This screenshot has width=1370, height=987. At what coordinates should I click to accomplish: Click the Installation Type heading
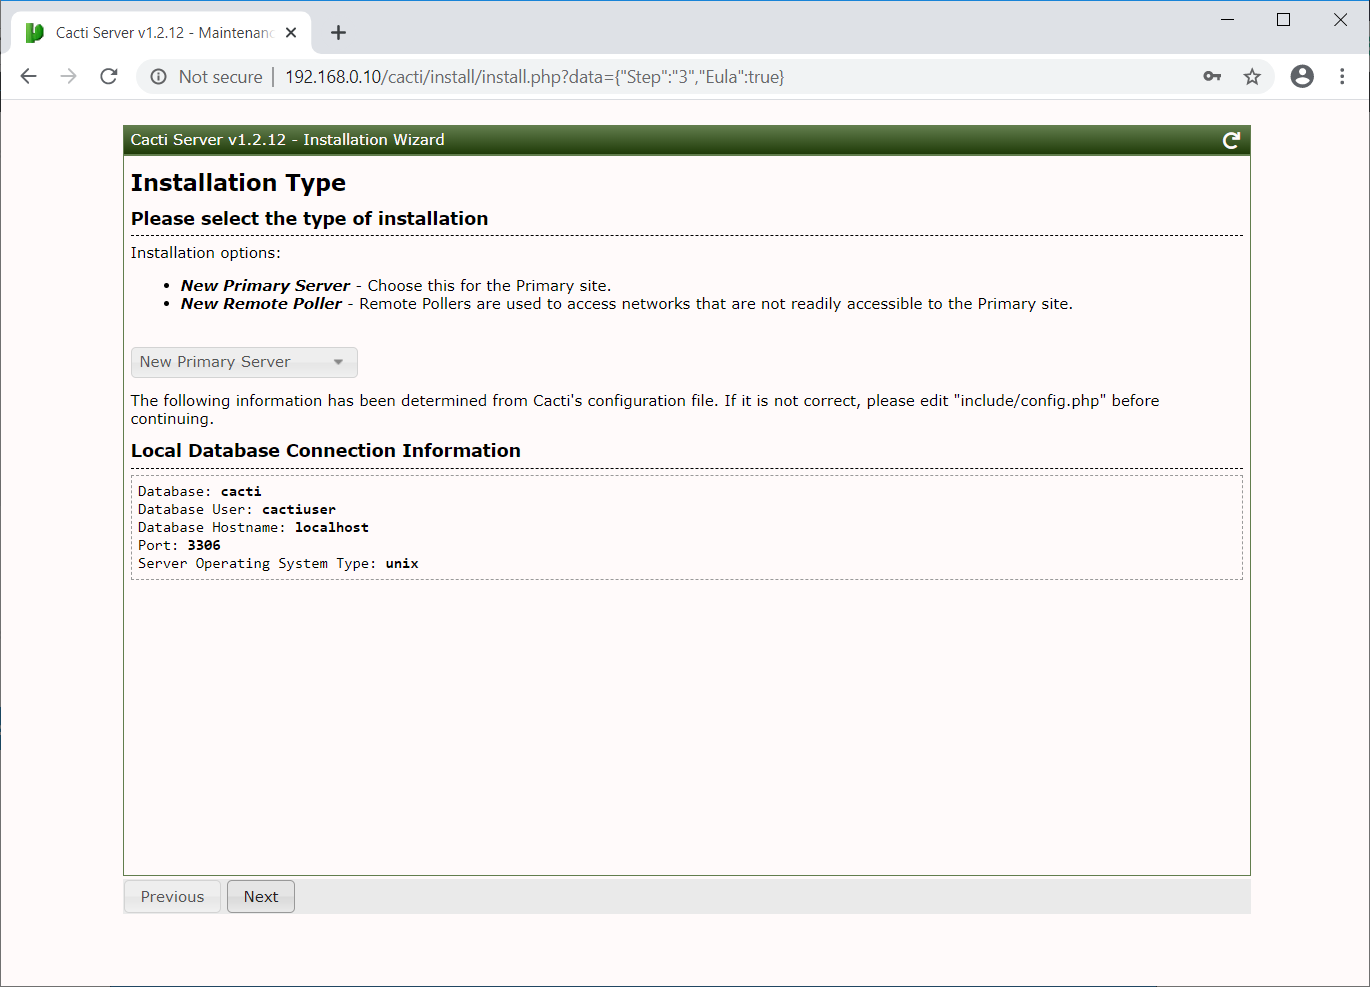pos(238,183)
